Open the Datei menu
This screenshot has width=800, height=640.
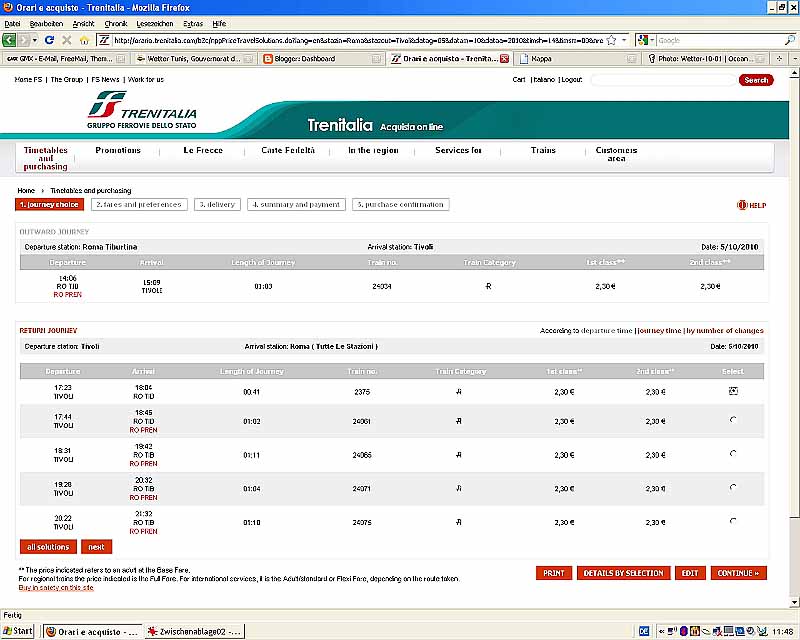coord(12,23)
